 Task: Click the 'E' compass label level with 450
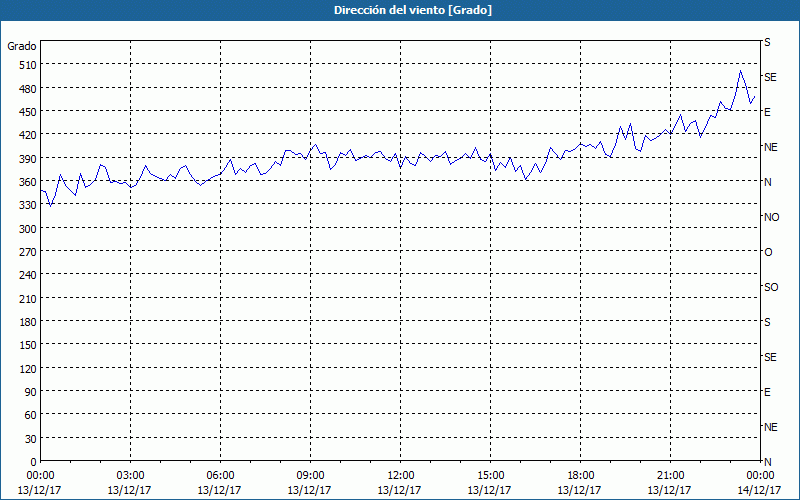(x=767, y=112)
